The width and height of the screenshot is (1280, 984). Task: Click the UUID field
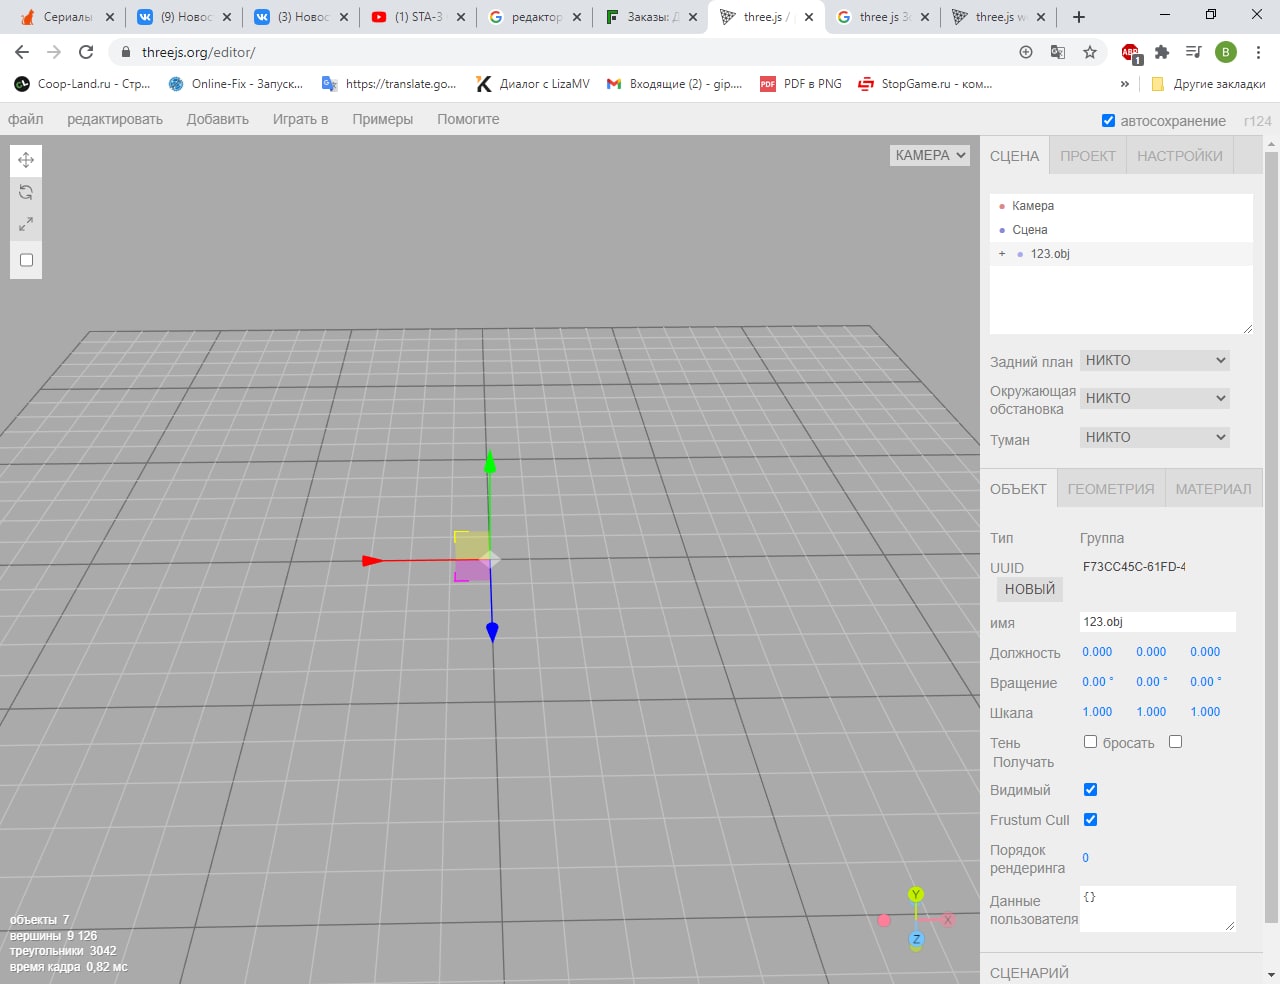click(1134, 567)
